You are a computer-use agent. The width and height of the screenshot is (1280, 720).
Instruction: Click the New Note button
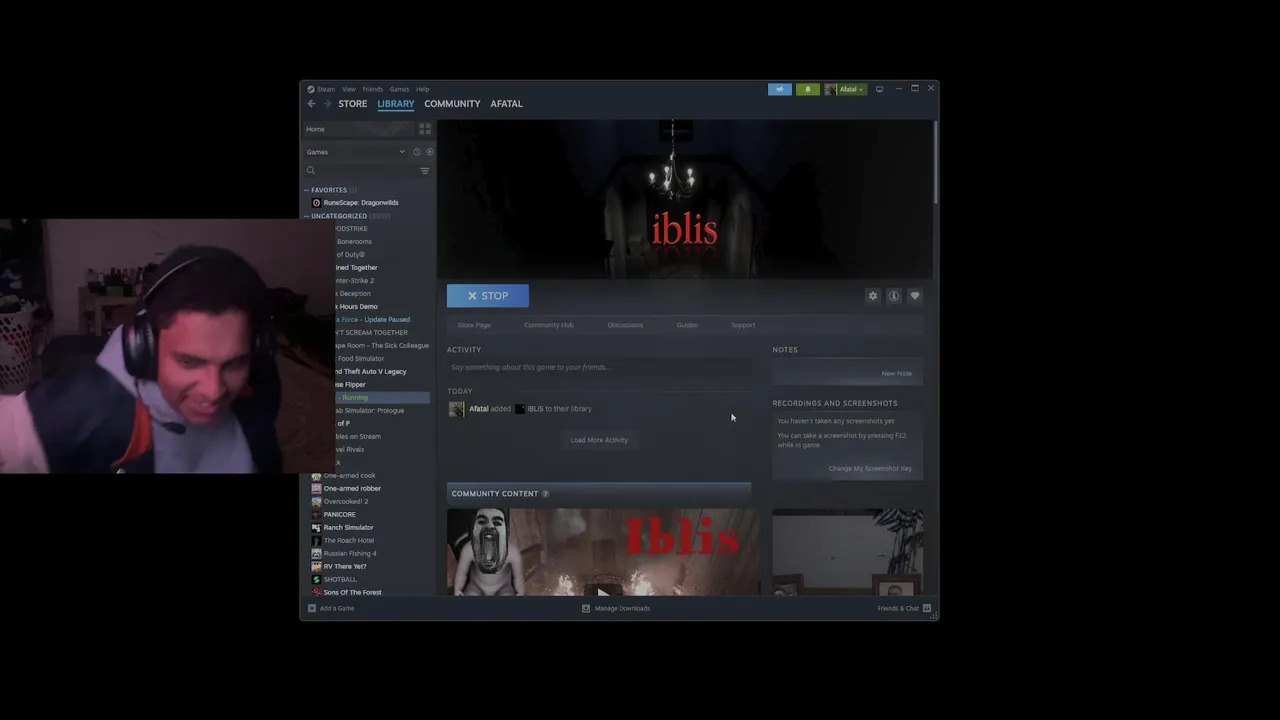coord(897,374)
